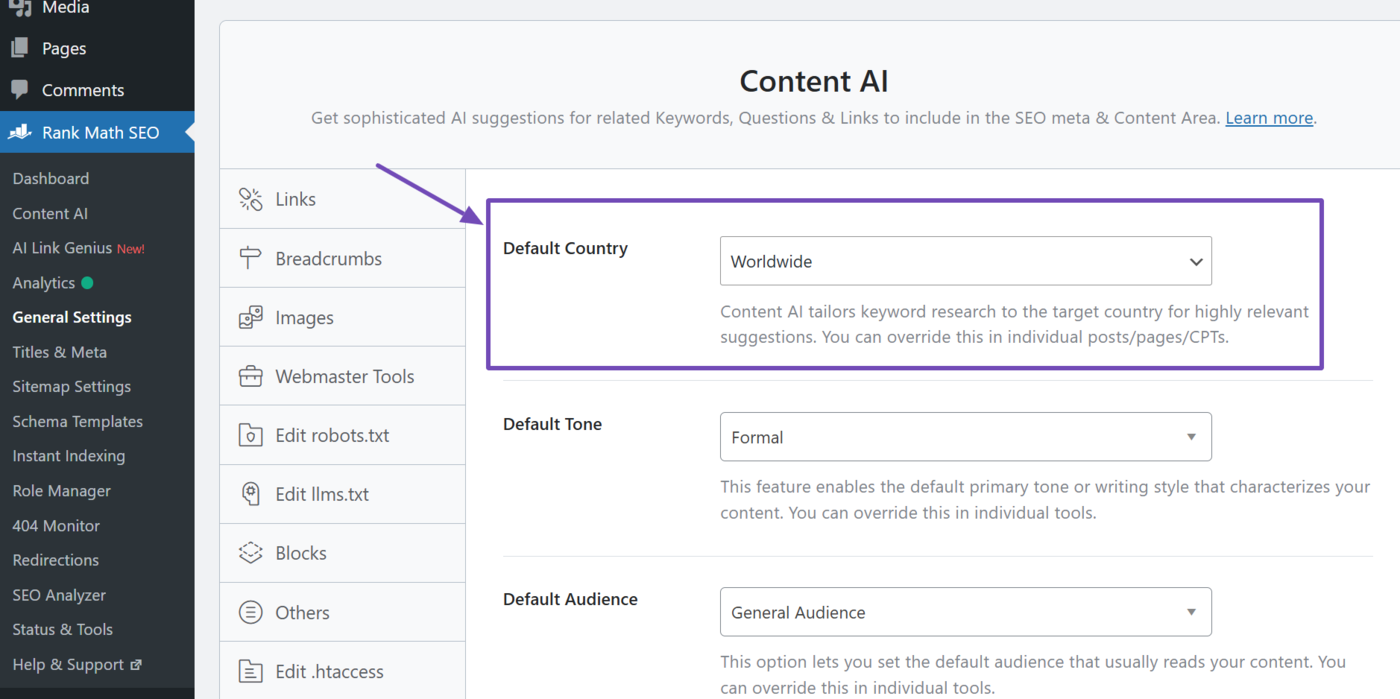This screenshot has width=1400, height=699.
Task: Click the Media icon in WordPress sidebar
Action: coord(20,8)
